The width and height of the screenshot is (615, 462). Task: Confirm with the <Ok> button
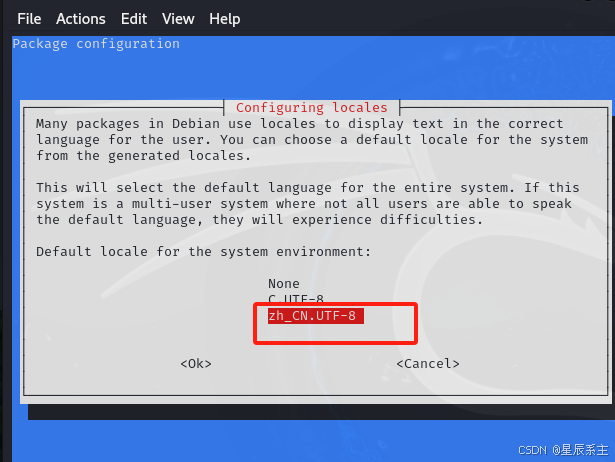coord(196,364)
